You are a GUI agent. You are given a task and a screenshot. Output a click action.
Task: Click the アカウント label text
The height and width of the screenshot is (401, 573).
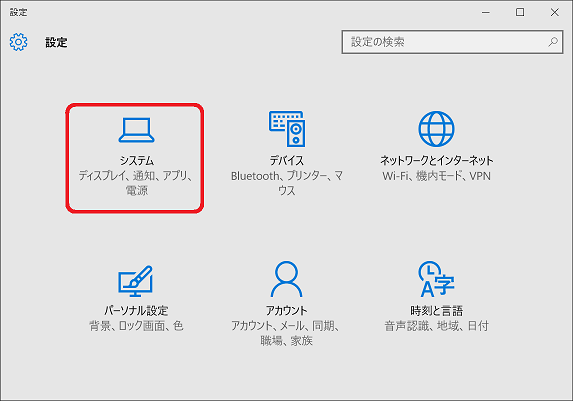pos(286,311)
